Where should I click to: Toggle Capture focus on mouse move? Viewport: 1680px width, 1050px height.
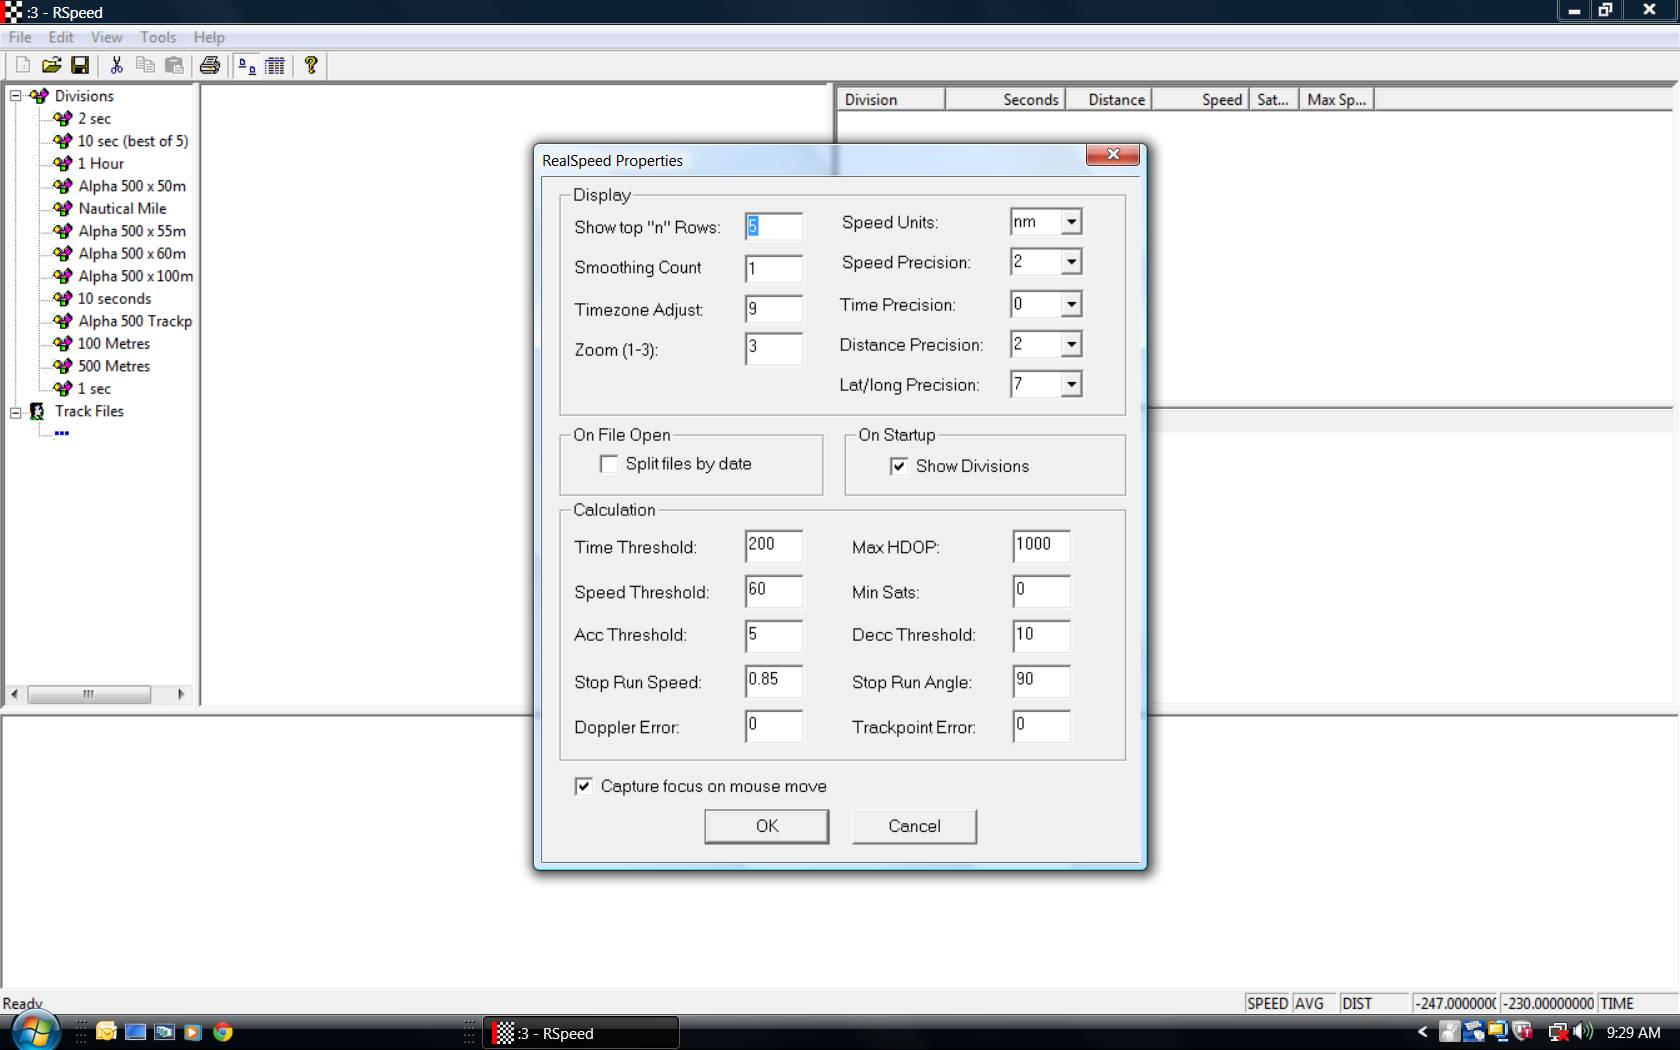tap(584, 787)
